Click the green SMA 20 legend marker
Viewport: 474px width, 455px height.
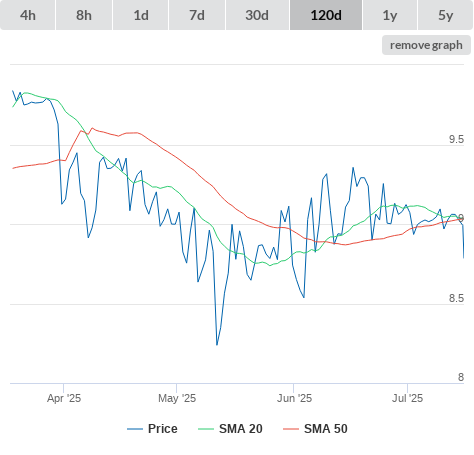click(206, 429)
